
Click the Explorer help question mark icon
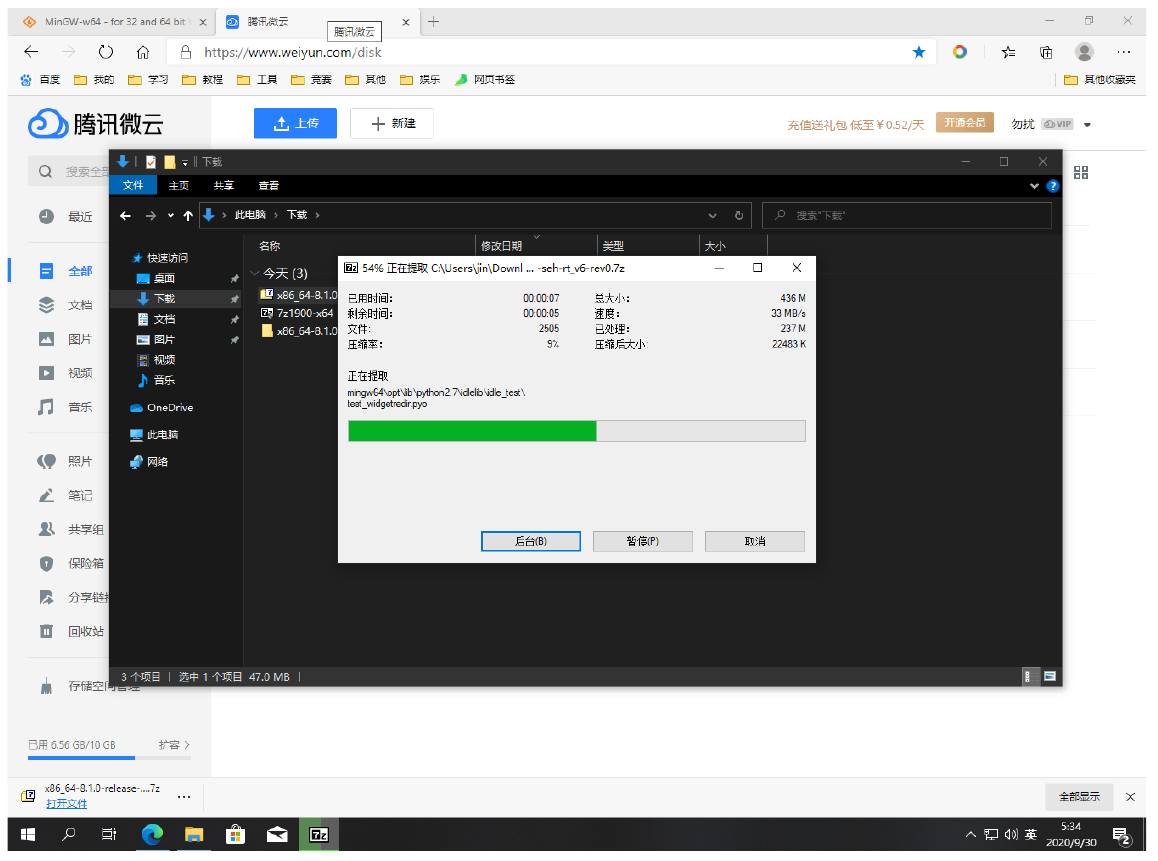[1052, 186]
